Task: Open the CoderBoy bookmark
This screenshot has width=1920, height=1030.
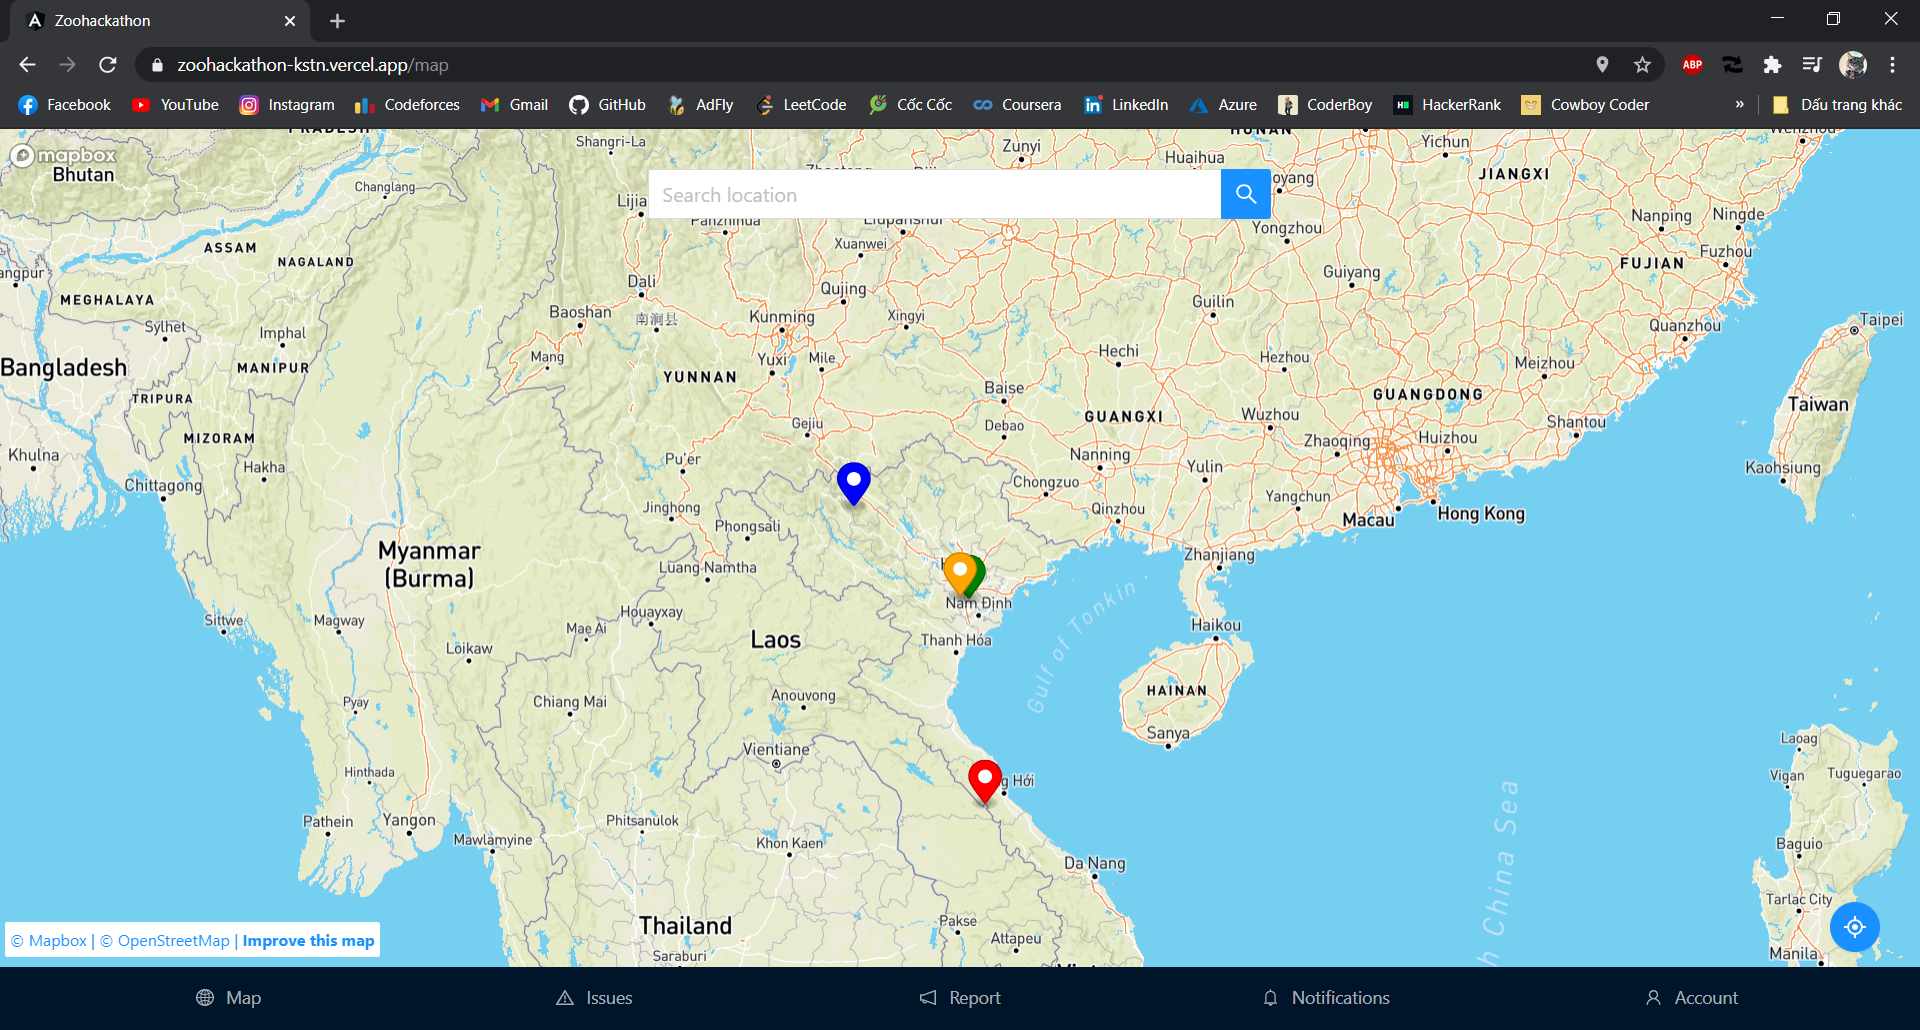Action: (x=1325, y=105)
